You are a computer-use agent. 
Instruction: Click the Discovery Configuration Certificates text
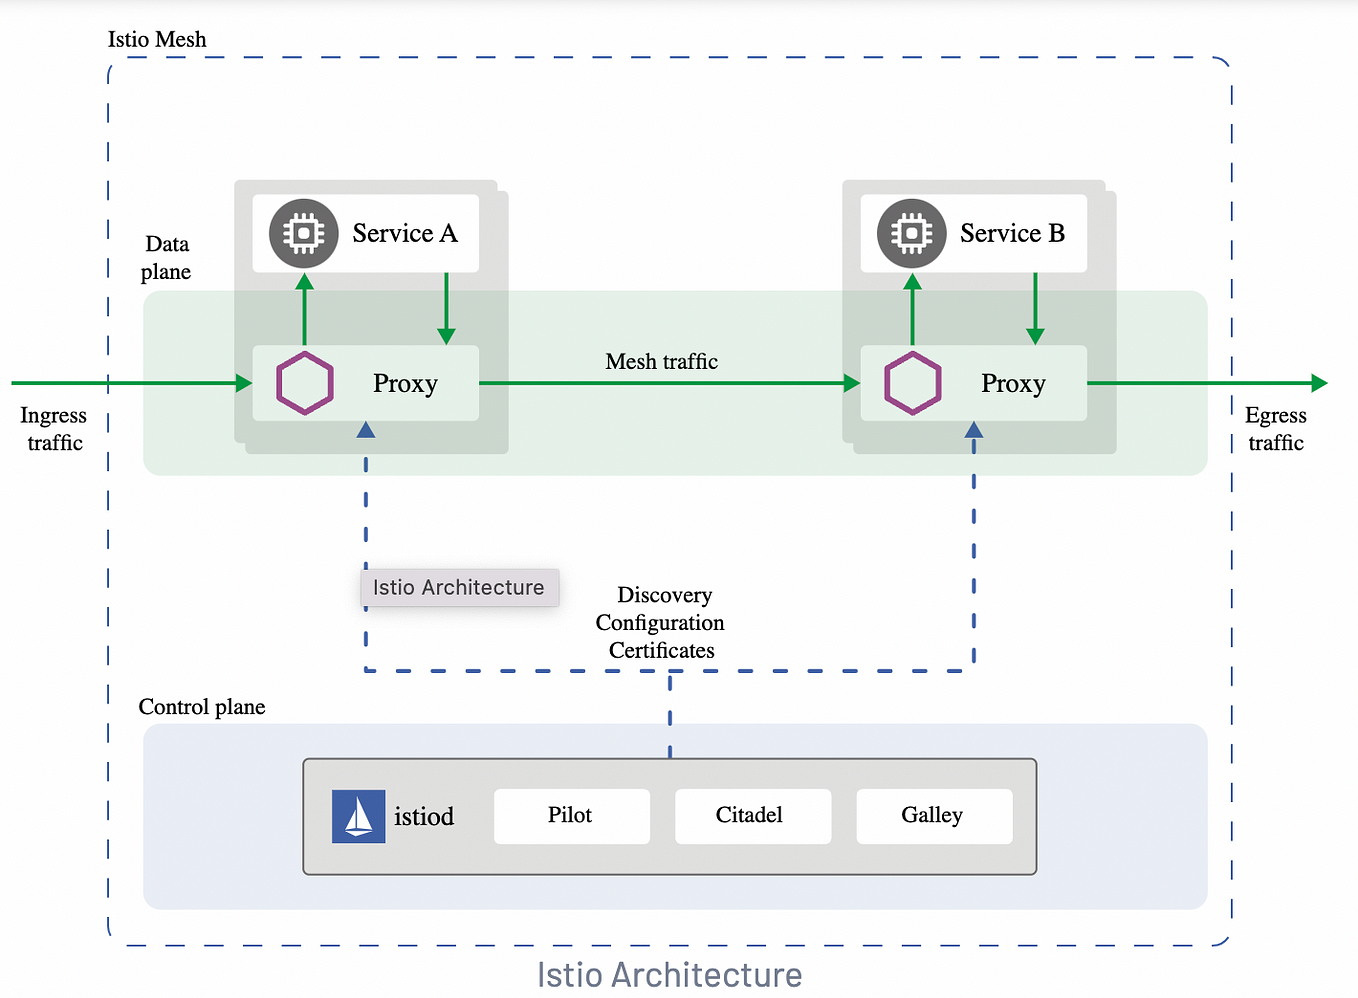(x=660, y=622)
